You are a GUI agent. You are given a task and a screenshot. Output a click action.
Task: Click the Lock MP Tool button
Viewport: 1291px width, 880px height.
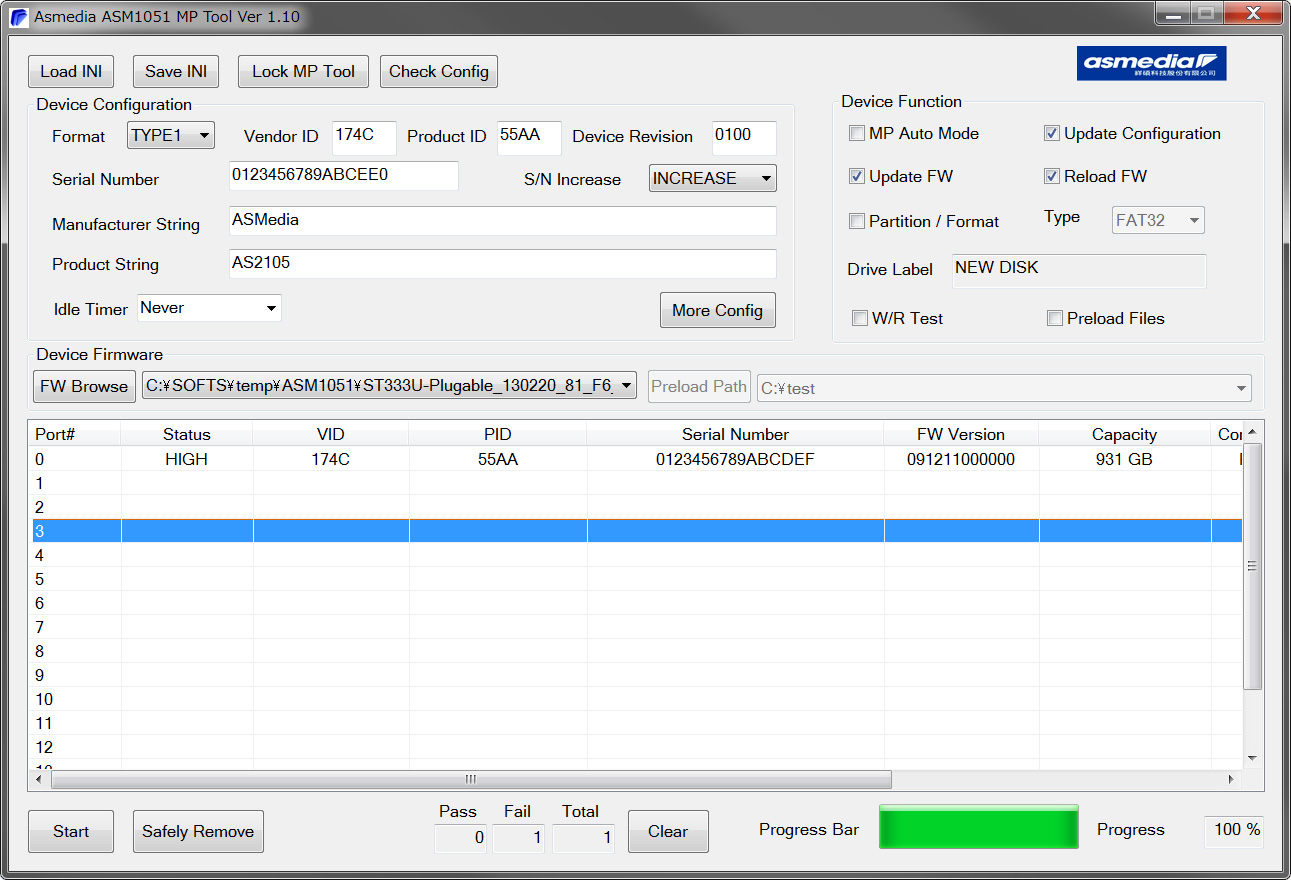tap(303, 71)
